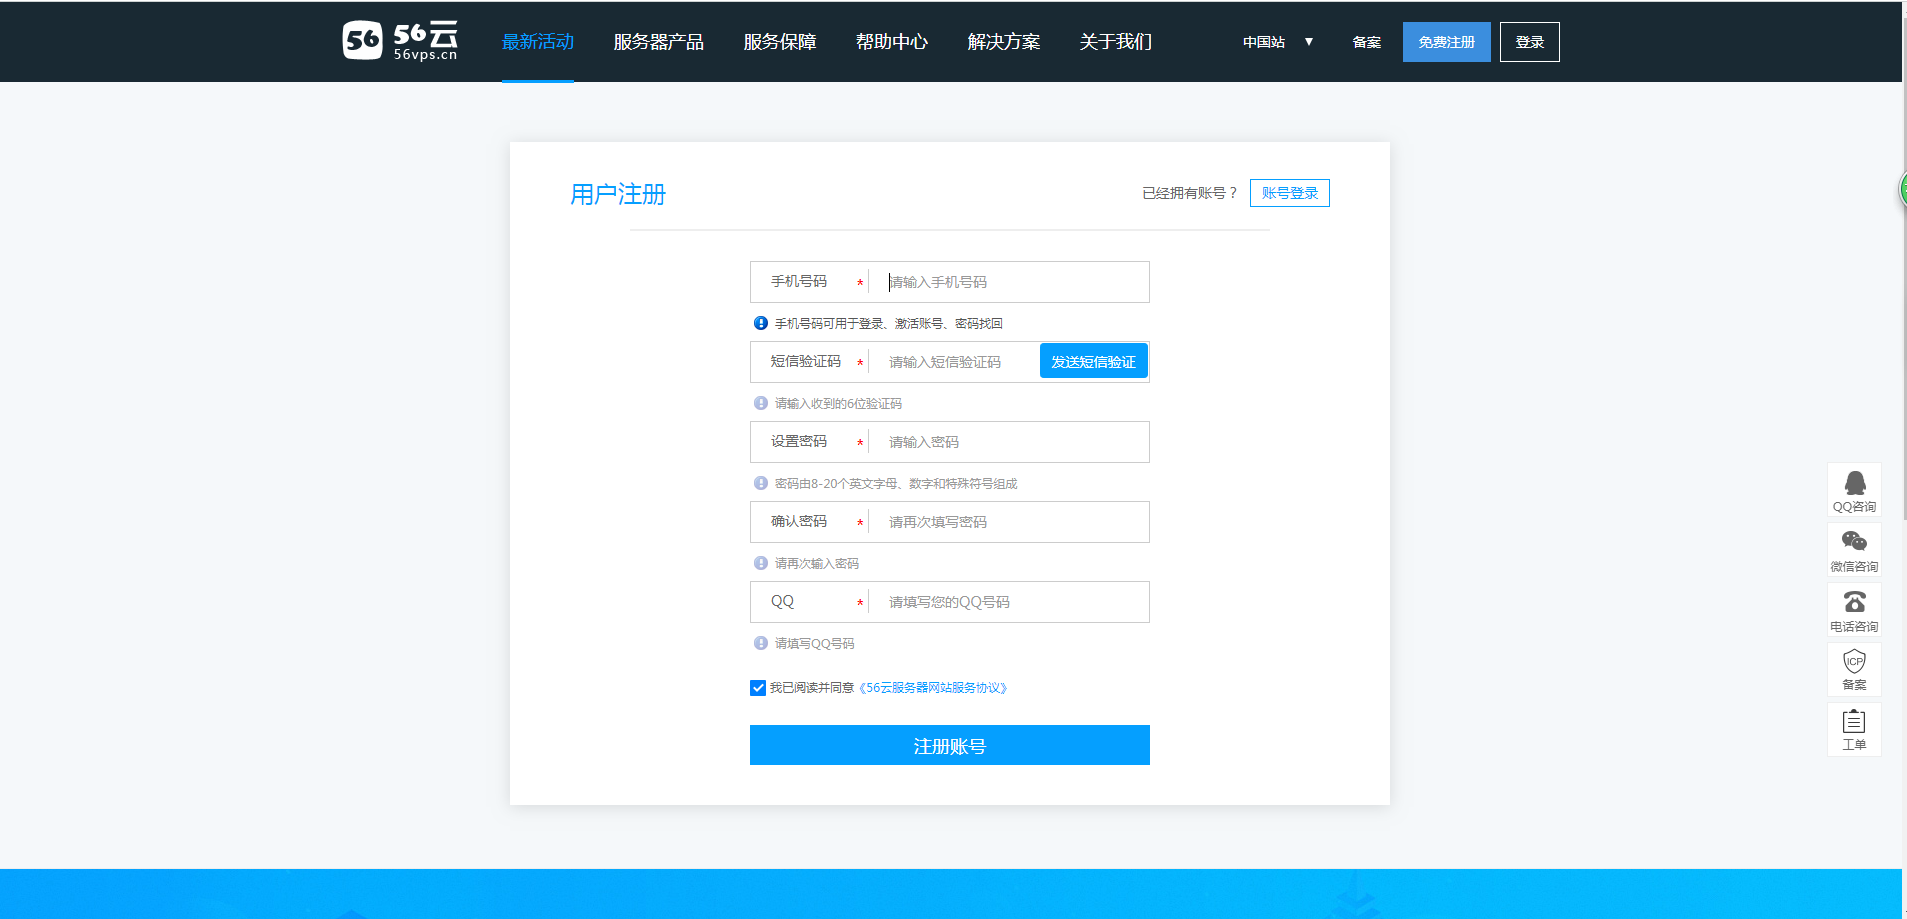Viewport: 1907px width, 919px height.
Task: Click info icon beside 手机号码可用于登录 hint
Action: click(x=761, y=323)
